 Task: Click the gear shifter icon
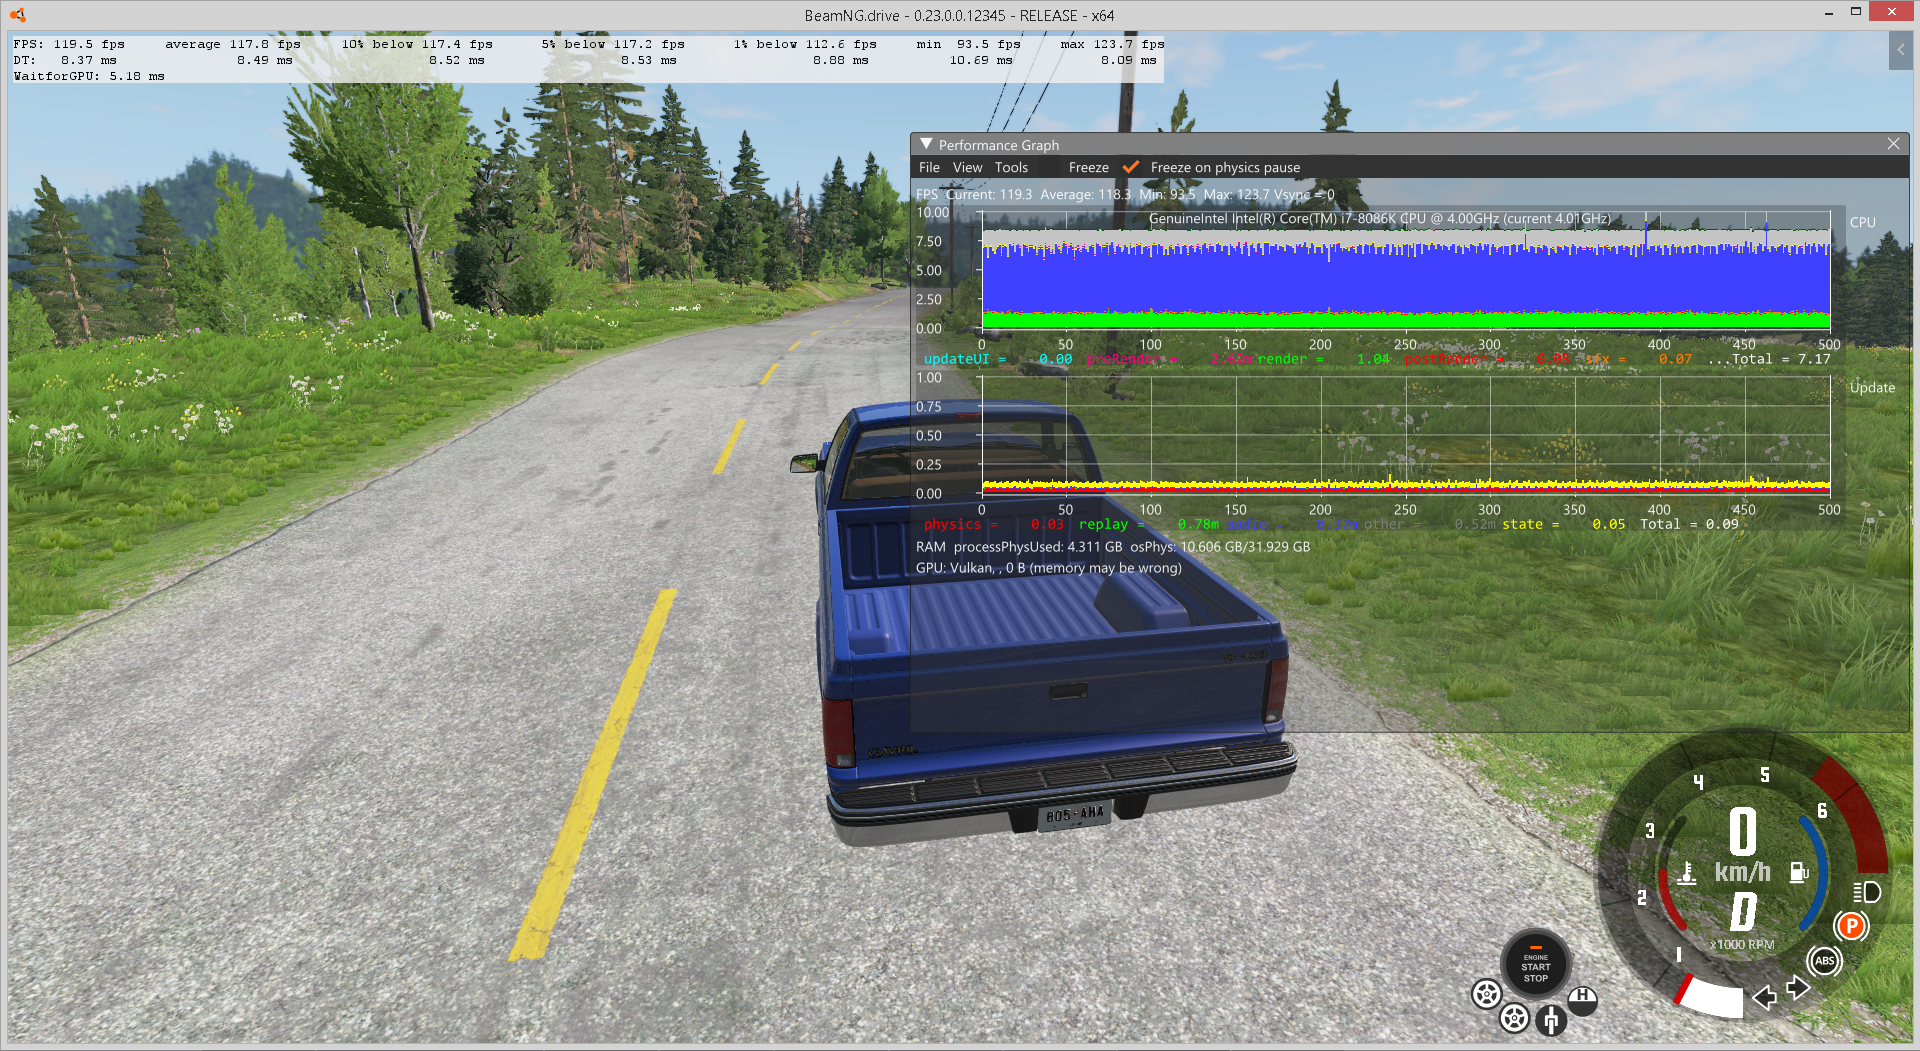[1551, 1020]
